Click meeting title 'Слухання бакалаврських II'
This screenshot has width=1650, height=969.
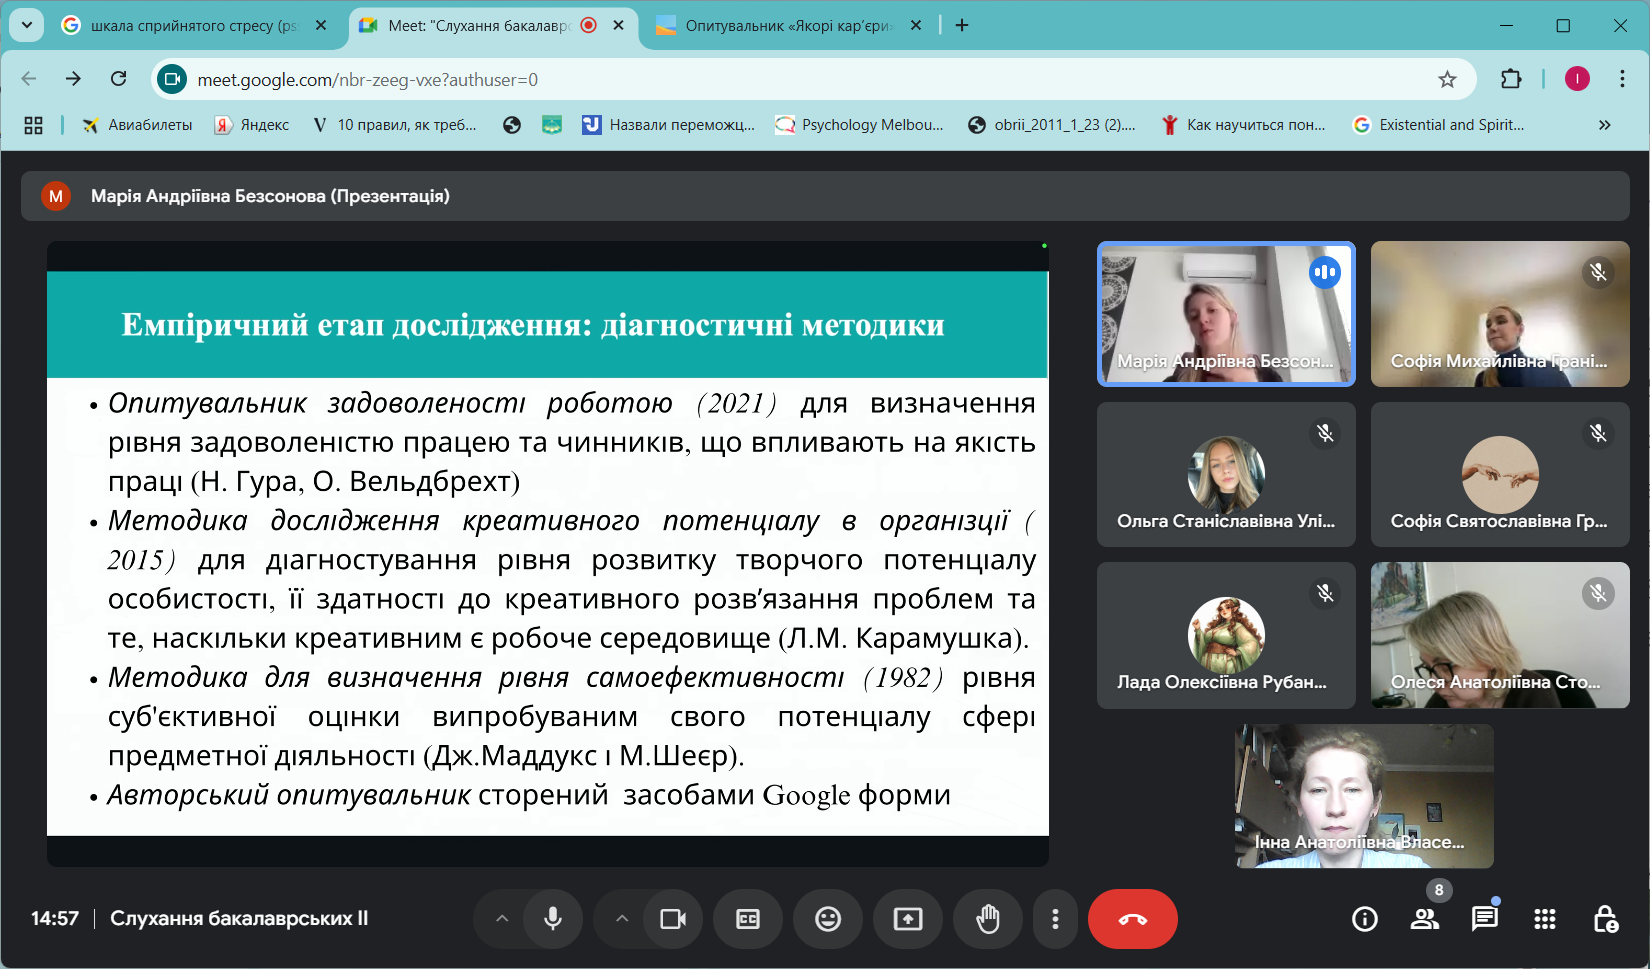point(239,918)
